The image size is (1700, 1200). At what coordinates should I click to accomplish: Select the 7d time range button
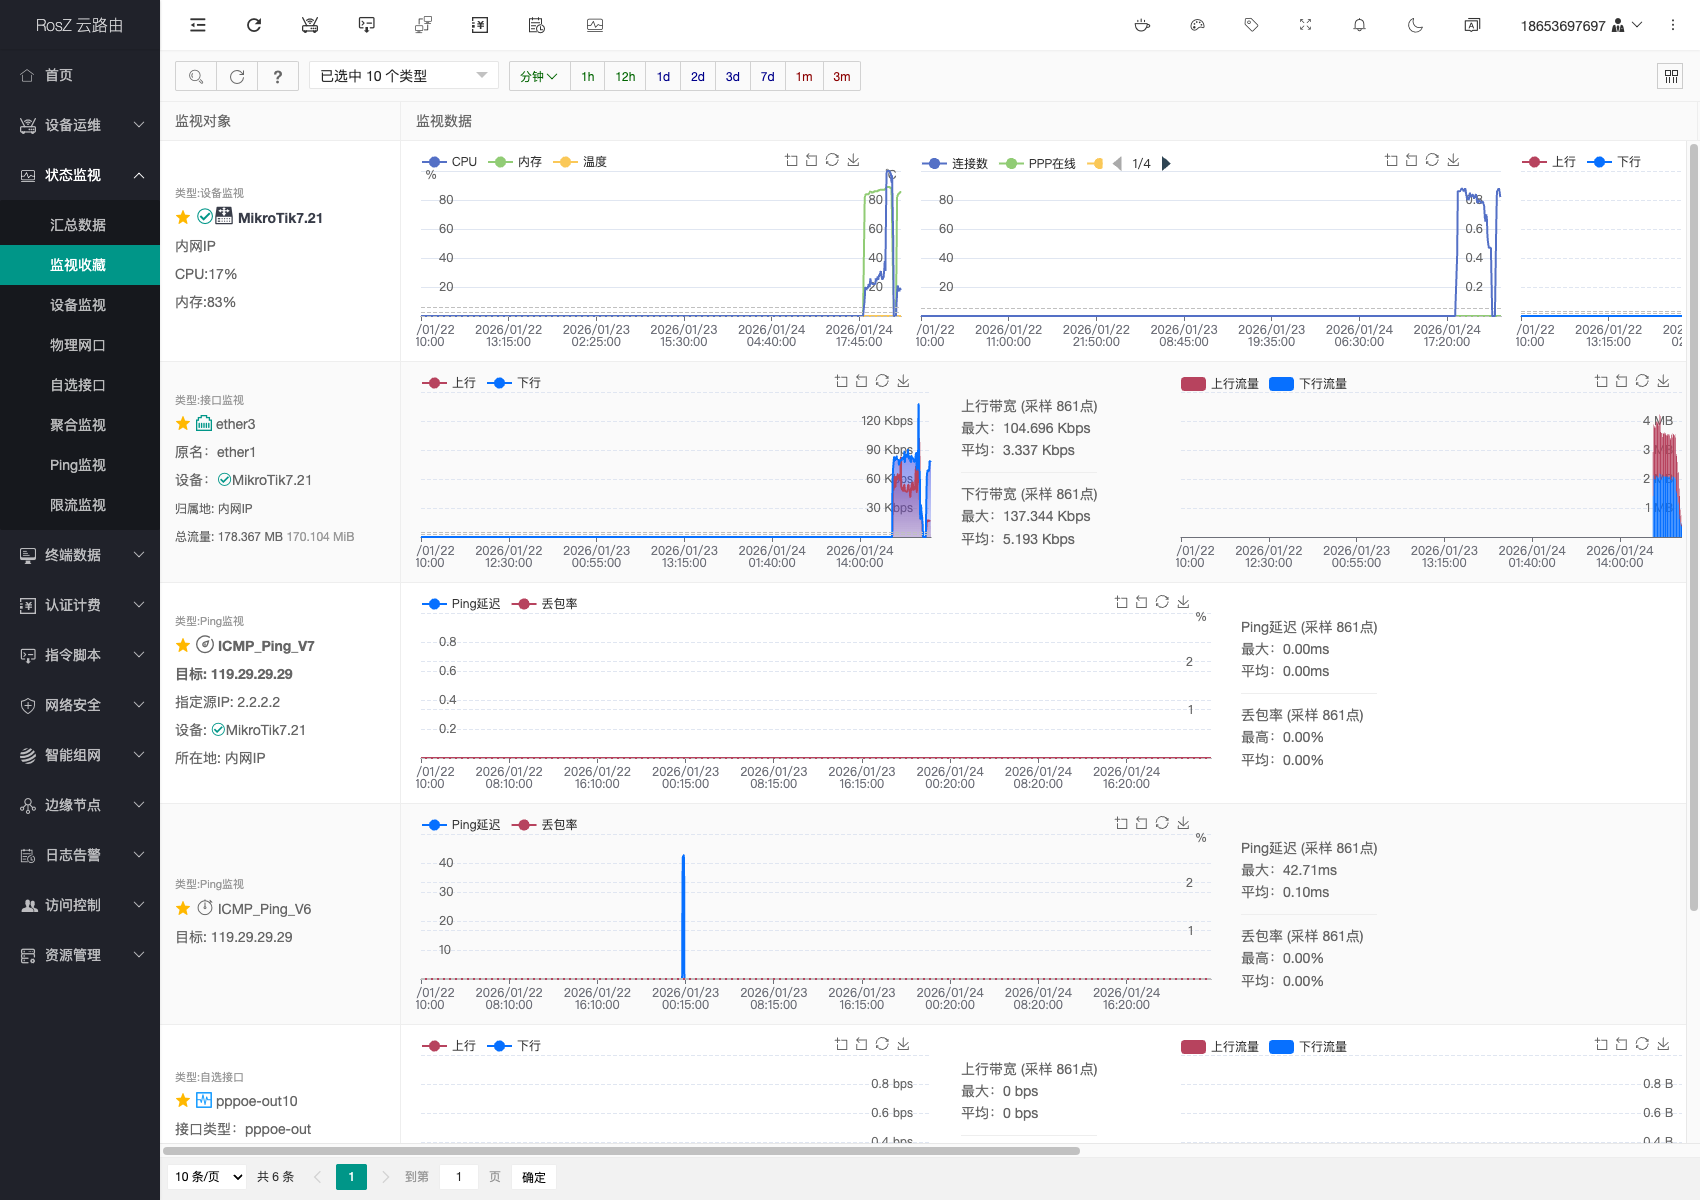tap(767, 76)
